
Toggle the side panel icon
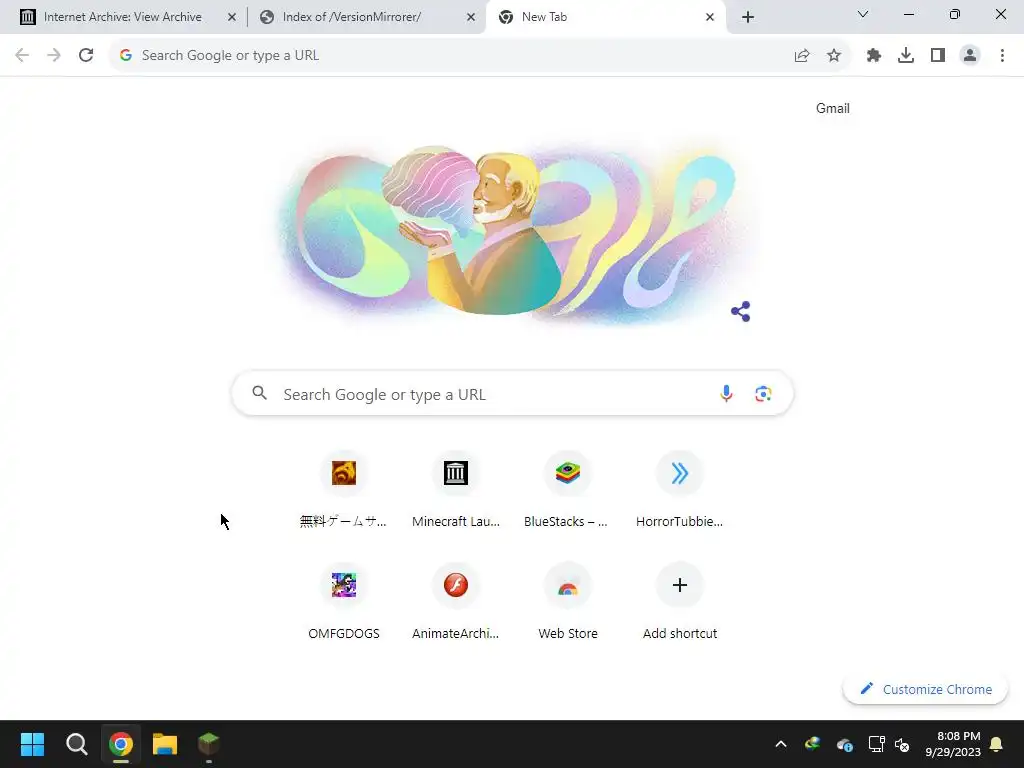point(938,56)
